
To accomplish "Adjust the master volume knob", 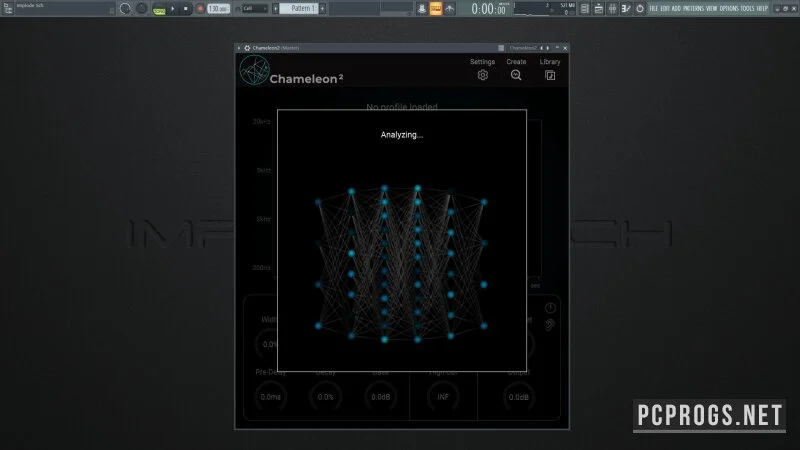I will (125, 9).
